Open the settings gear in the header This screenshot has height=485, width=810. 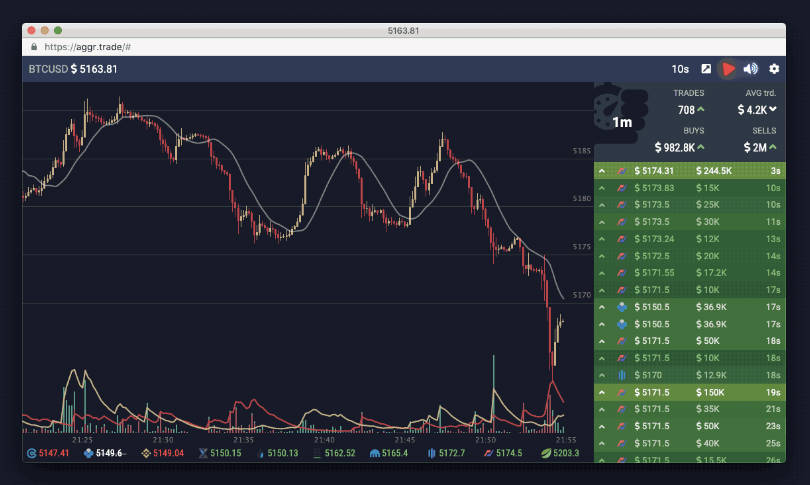click(x=773, y=69)
